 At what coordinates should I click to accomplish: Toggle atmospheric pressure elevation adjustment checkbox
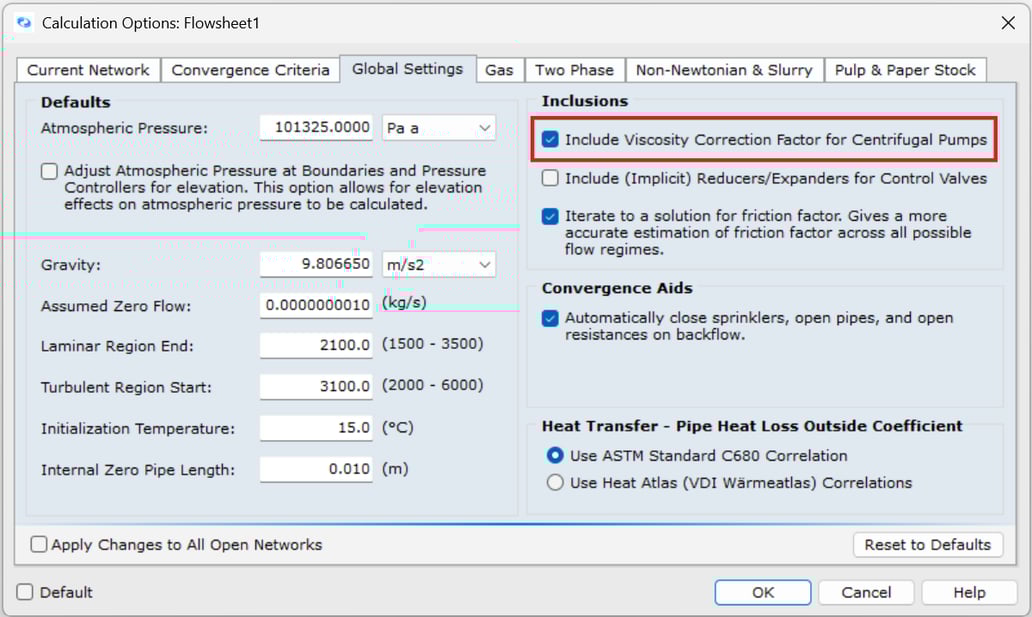tap(49, 171)
